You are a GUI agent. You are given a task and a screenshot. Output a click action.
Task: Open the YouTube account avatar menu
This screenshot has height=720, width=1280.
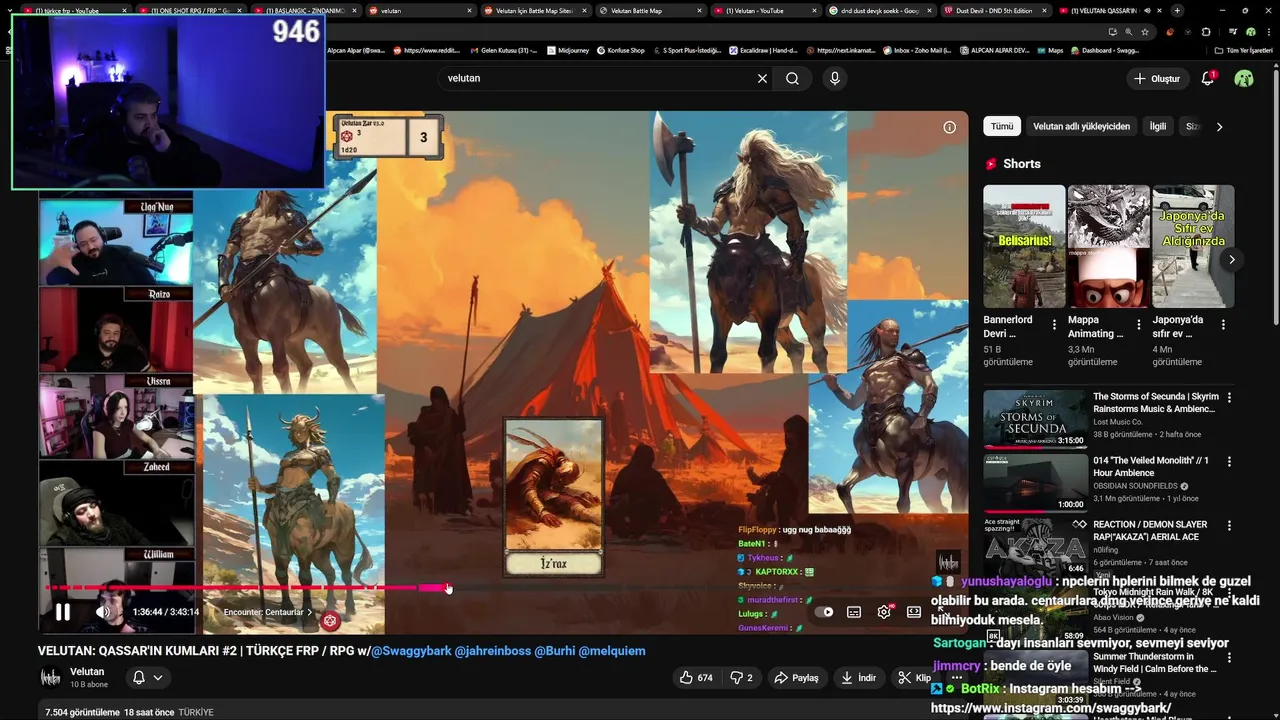click(1244, 78)
